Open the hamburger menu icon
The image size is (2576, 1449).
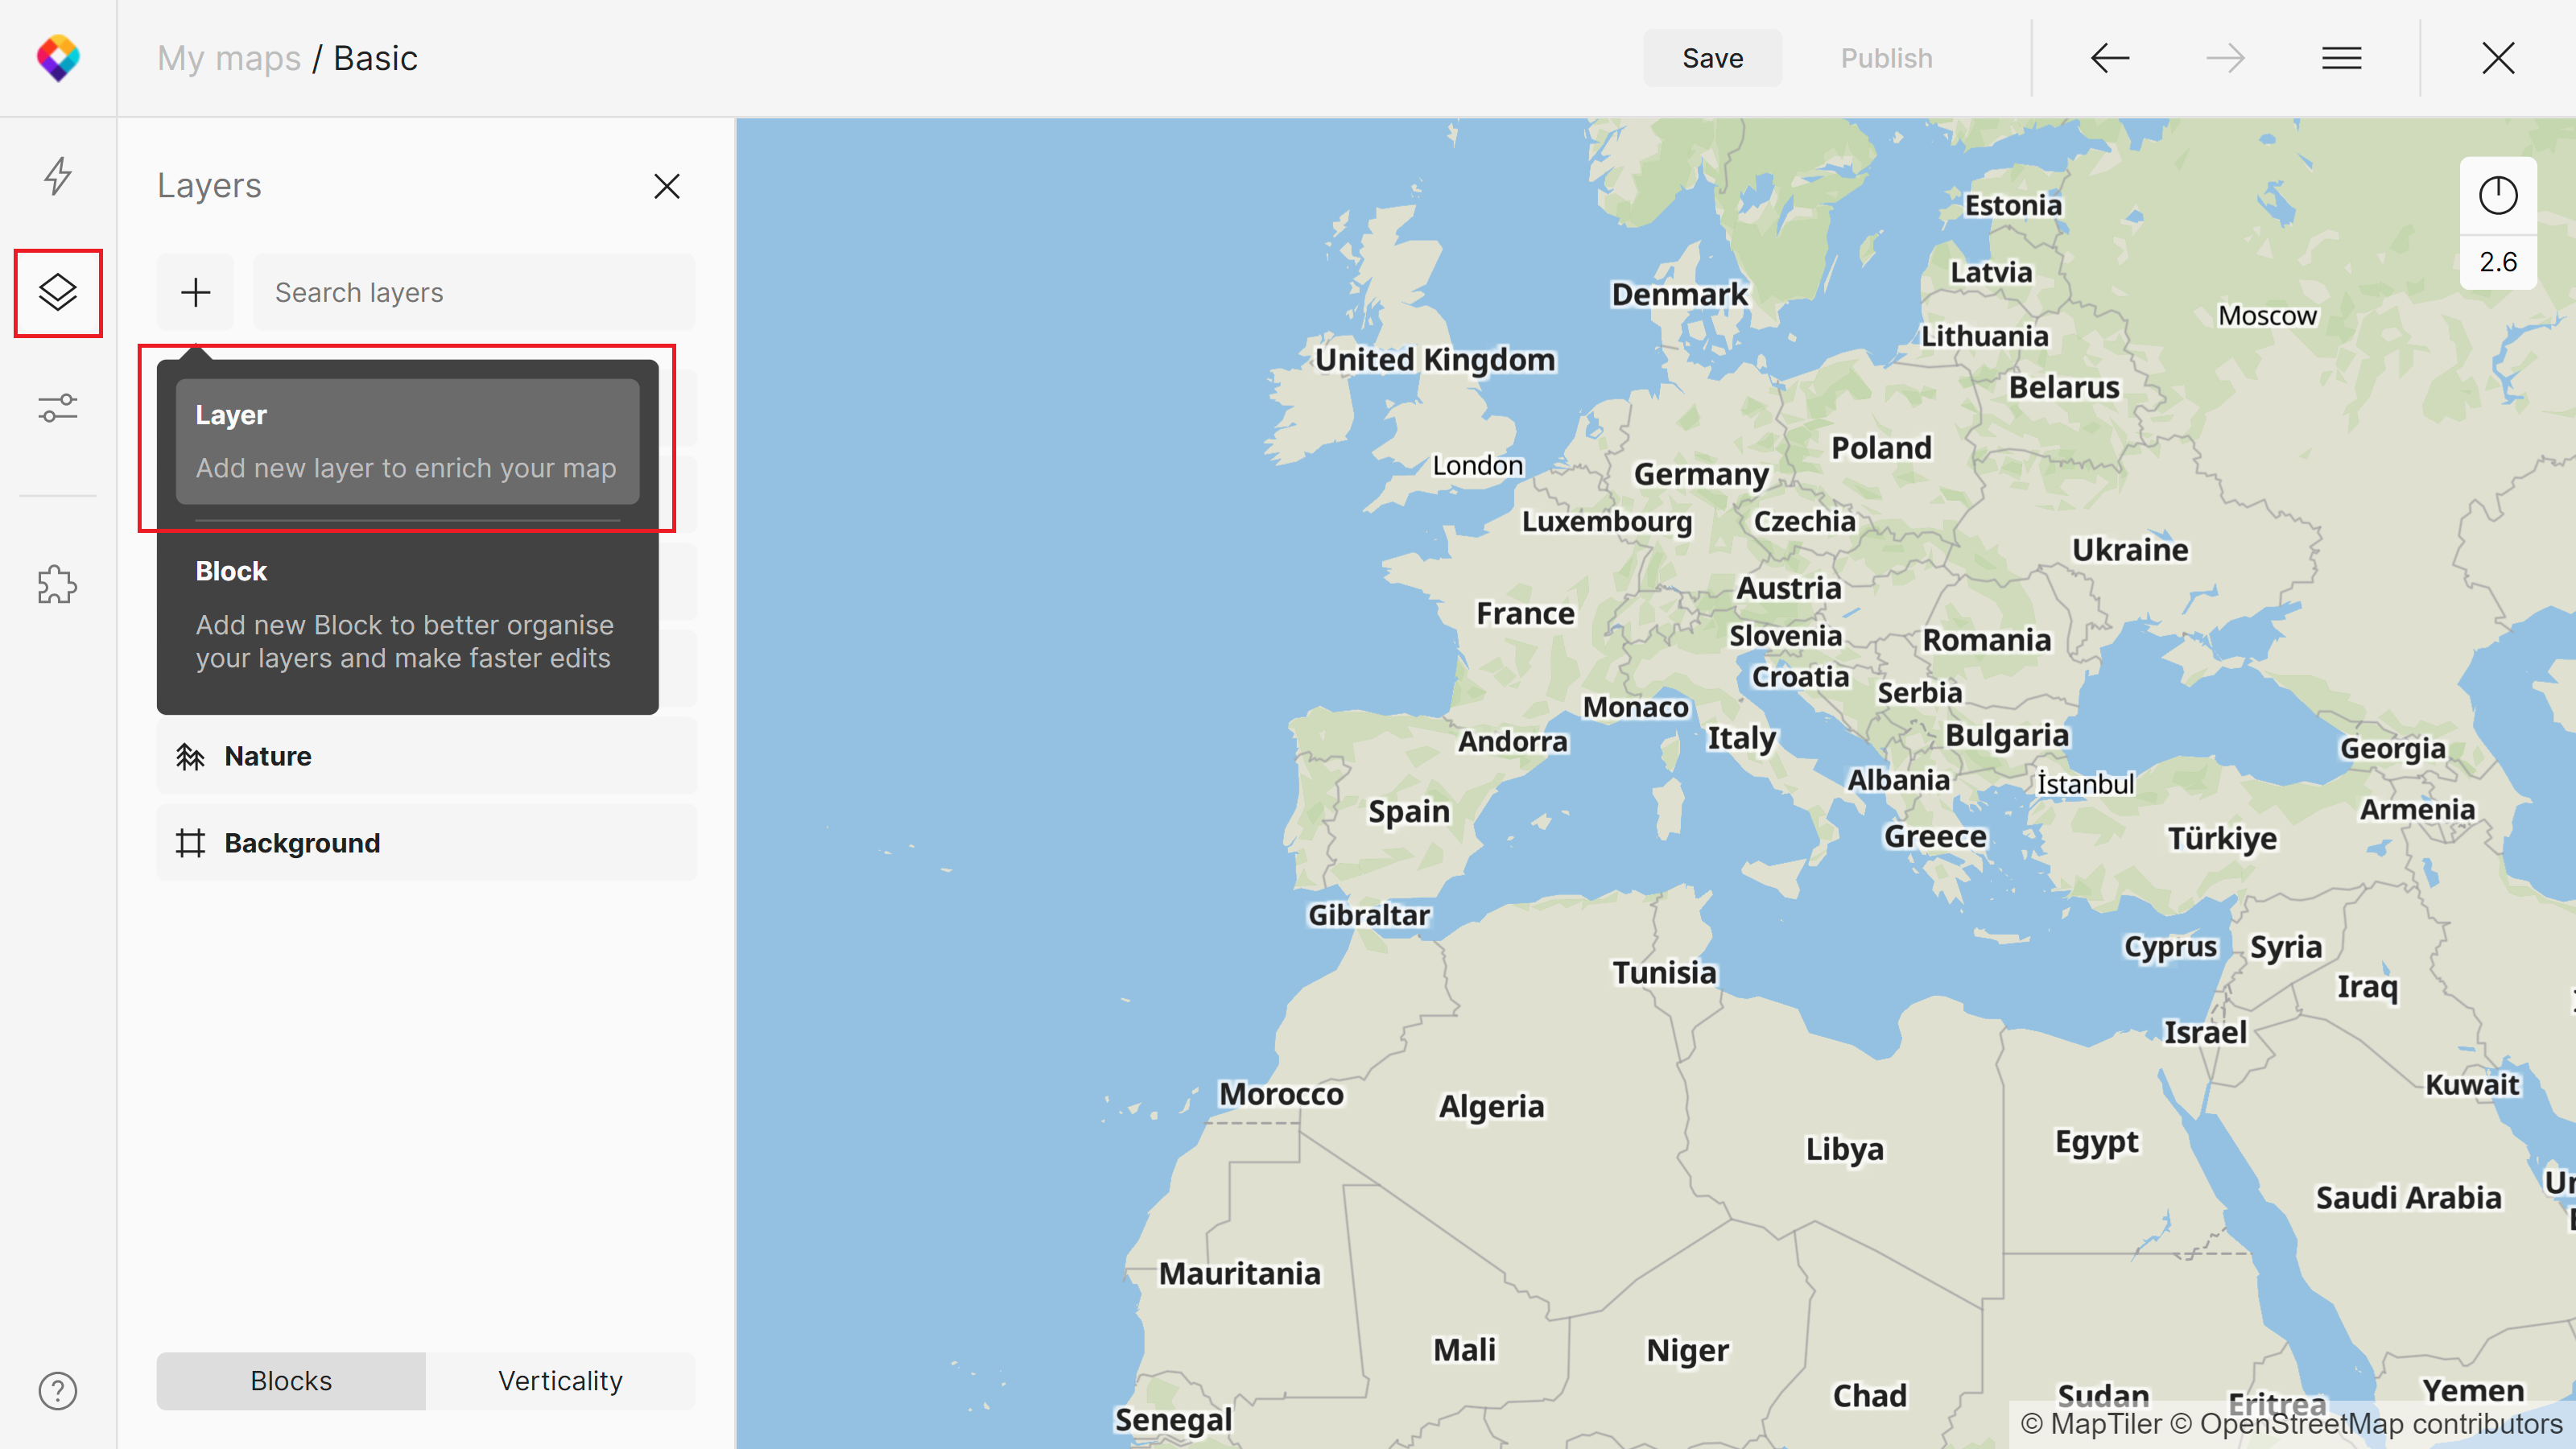click(x=2341, y=58)
